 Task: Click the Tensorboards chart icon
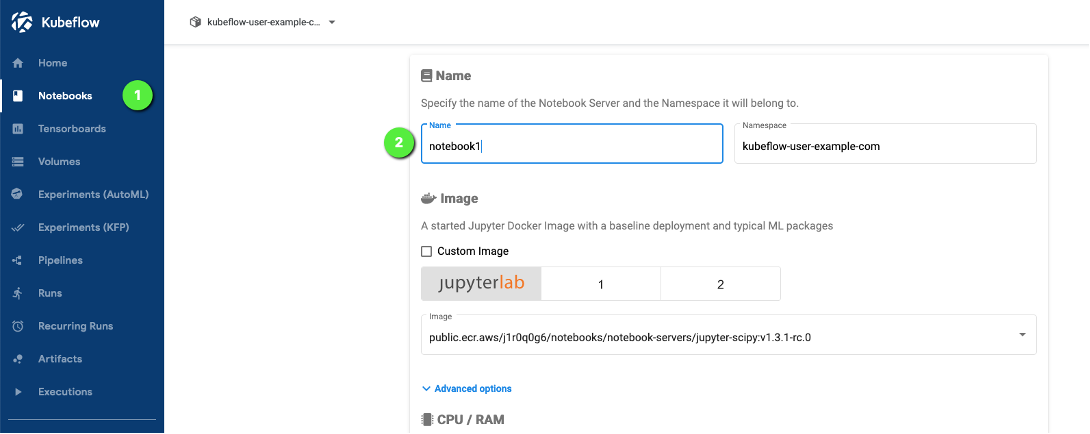pyautogui.click(x=19, y=129)
